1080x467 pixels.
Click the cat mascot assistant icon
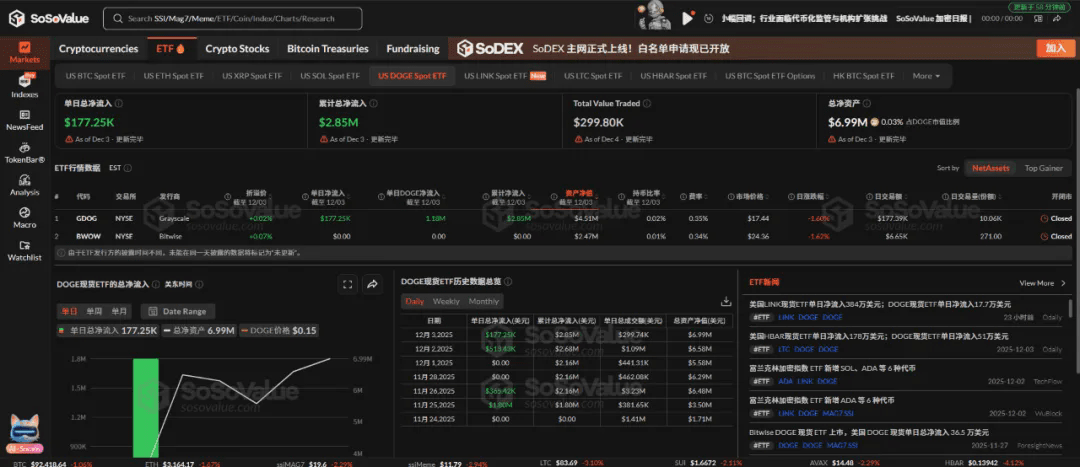[x=24, y=432]
